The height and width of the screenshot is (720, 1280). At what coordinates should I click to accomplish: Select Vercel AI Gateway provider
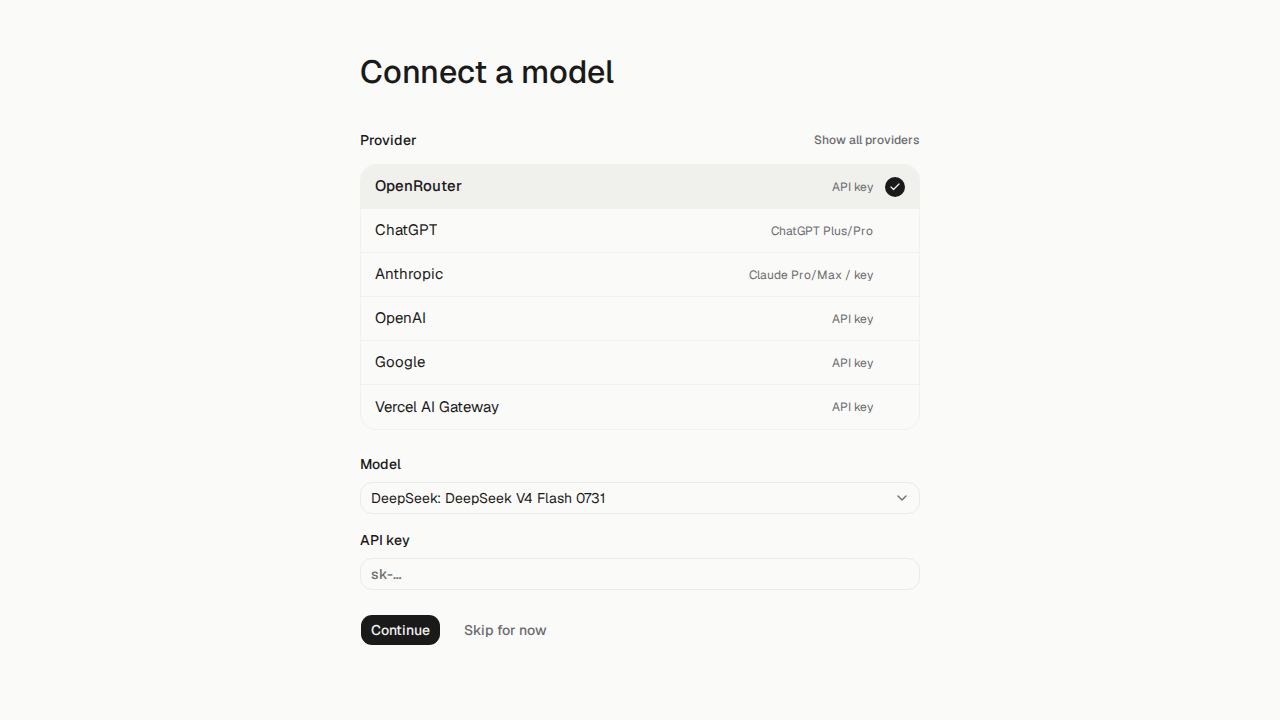[640, 407]
